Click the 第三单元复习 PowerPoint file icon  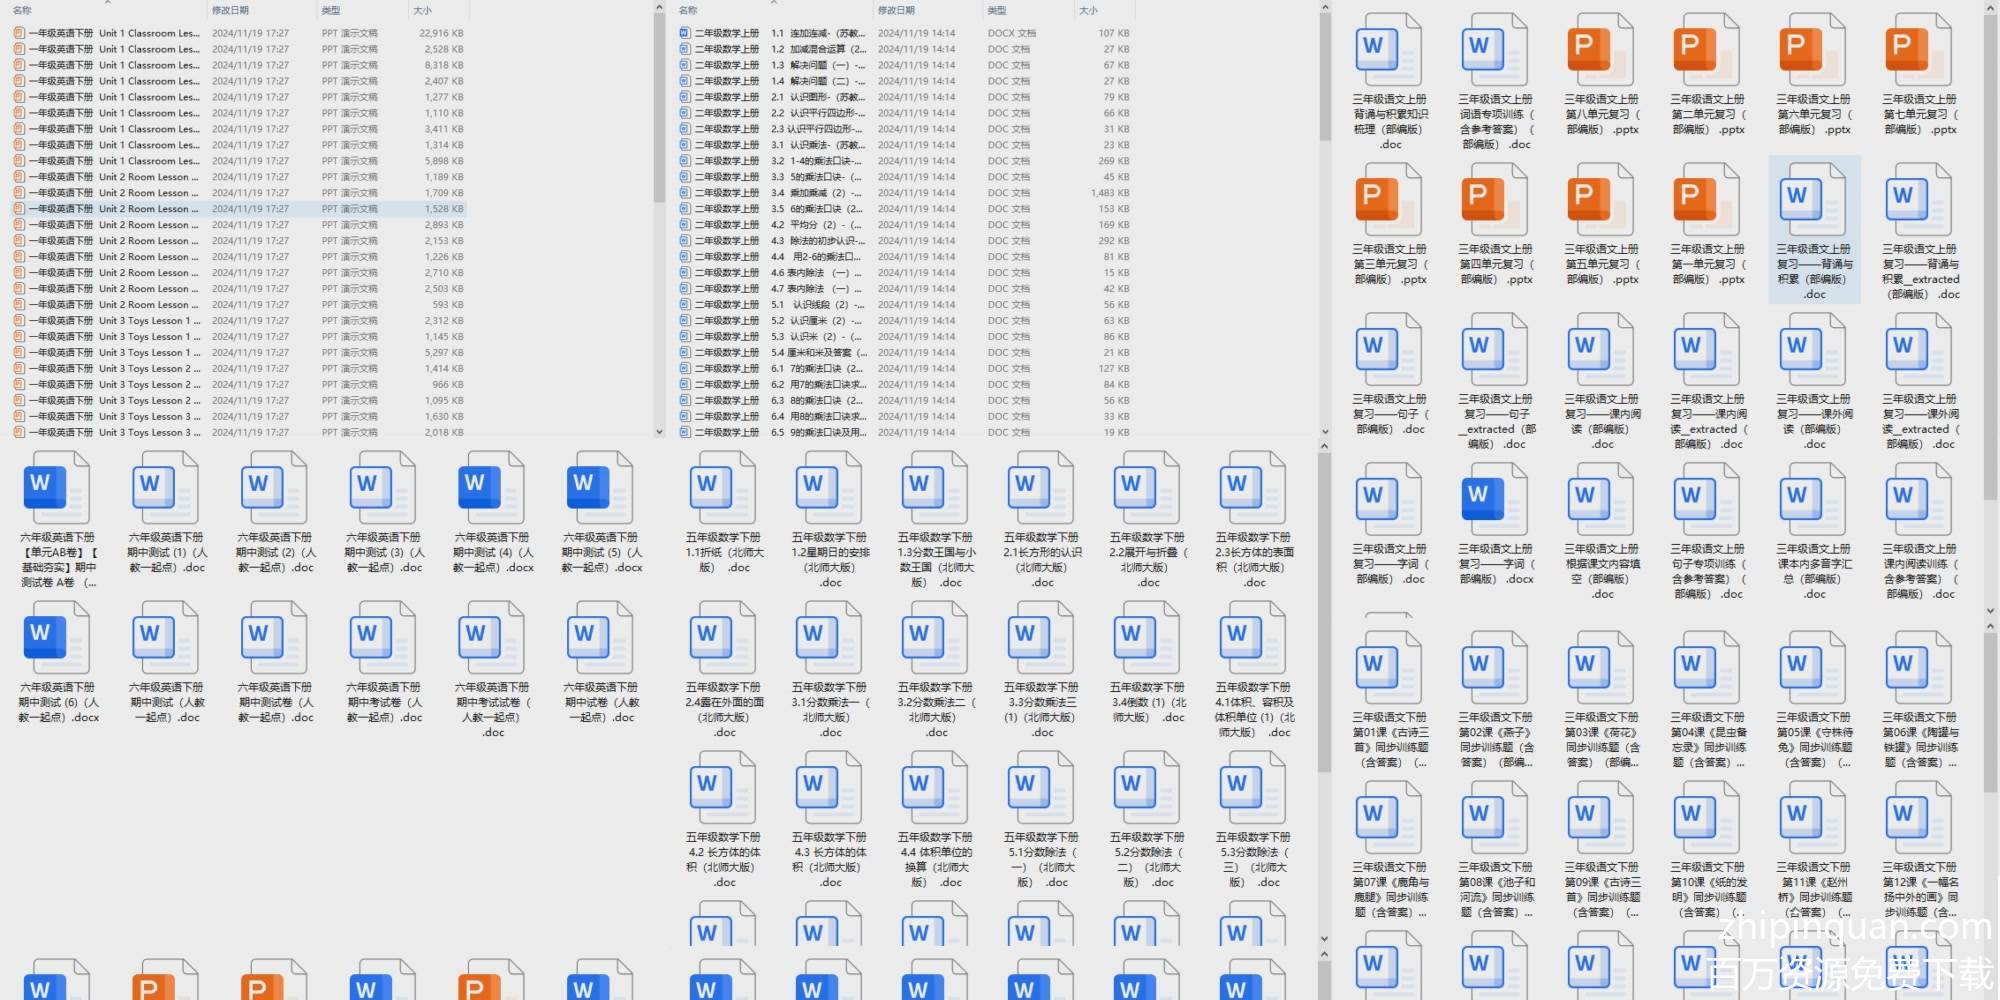click(1390, 200)
